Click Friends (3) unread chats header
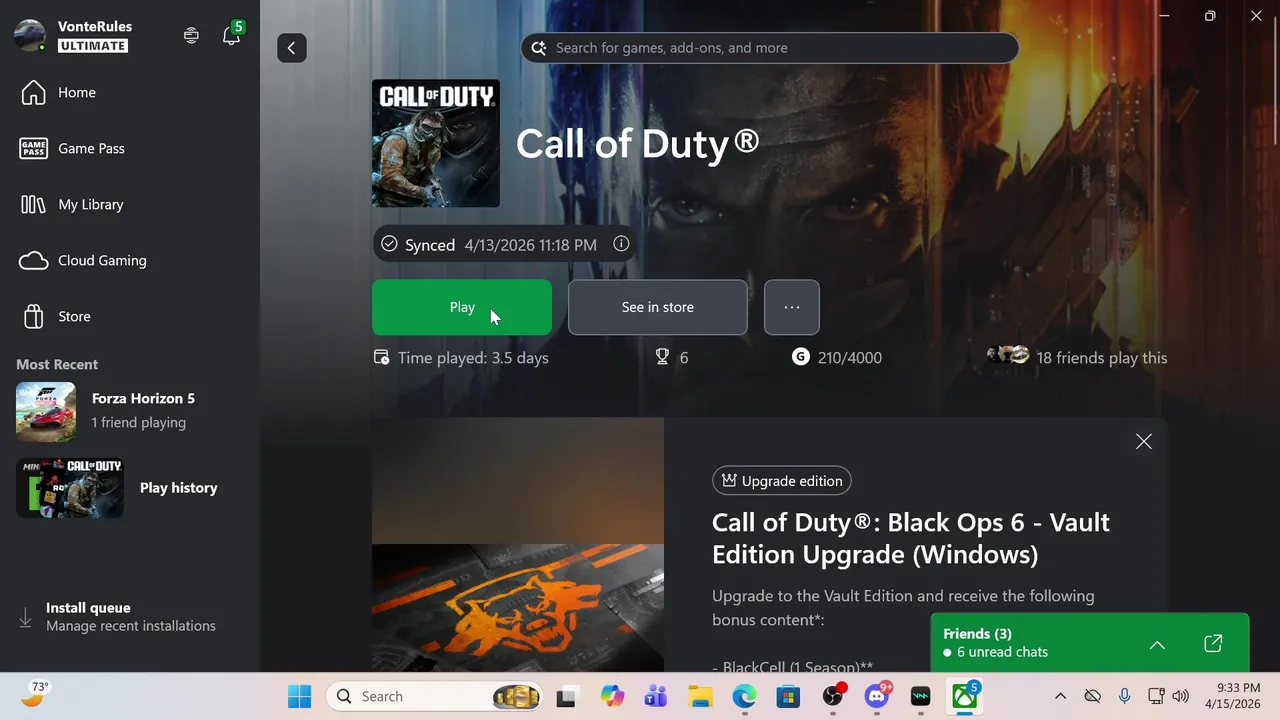 pyautogui.click(x=996, y=643)
